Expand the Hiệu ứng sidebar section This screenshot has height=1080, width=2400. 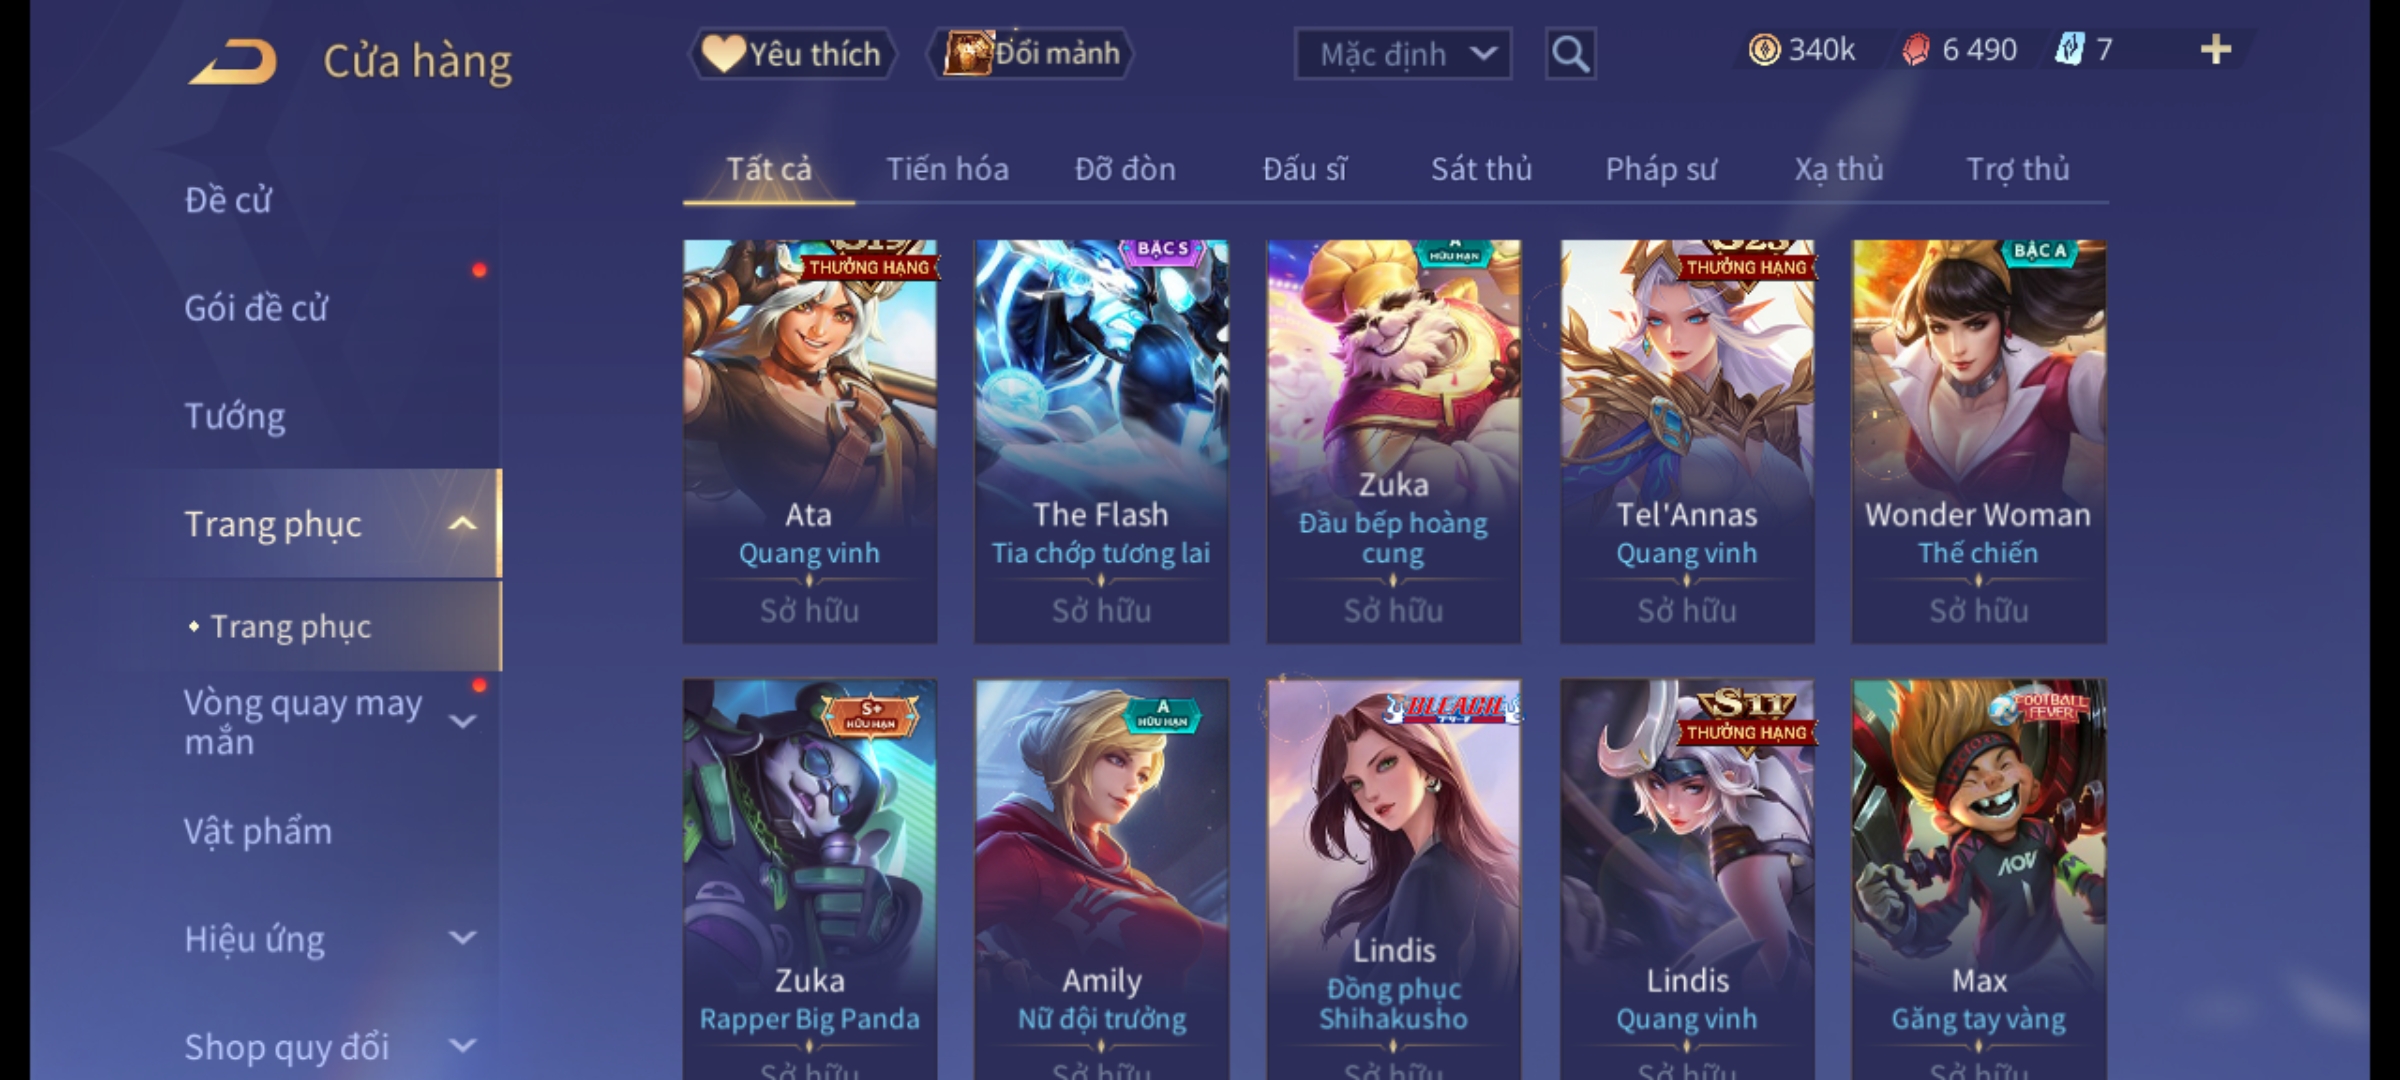pyautogui.click(x=462, y=938)
